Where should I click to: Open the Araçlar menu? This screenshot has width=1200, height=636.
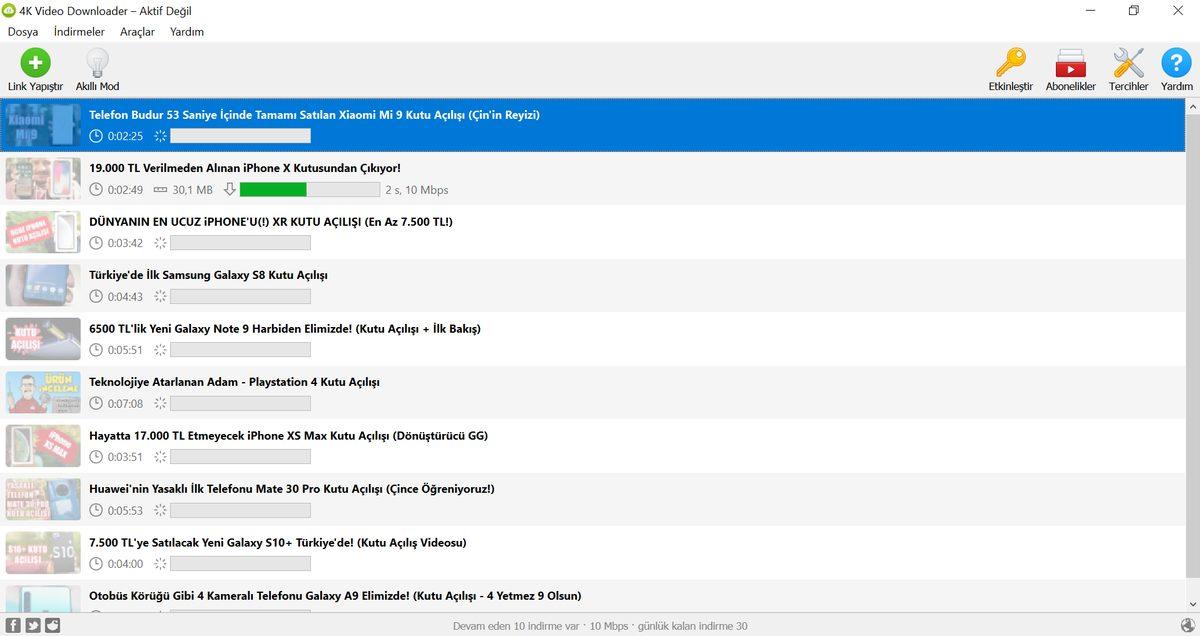click(137, 32)
